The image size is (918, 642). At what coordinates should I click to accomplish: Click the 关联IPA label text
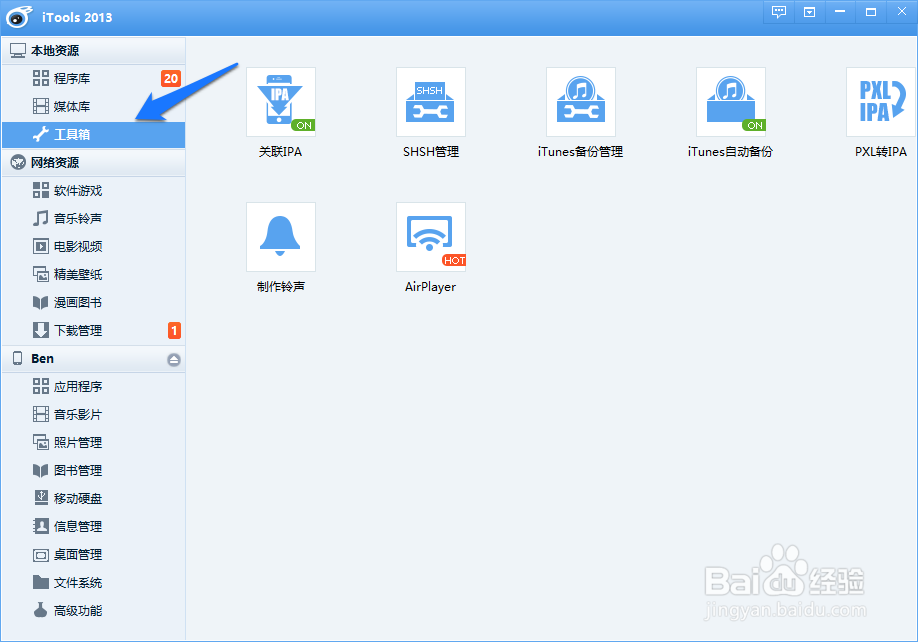280,152
